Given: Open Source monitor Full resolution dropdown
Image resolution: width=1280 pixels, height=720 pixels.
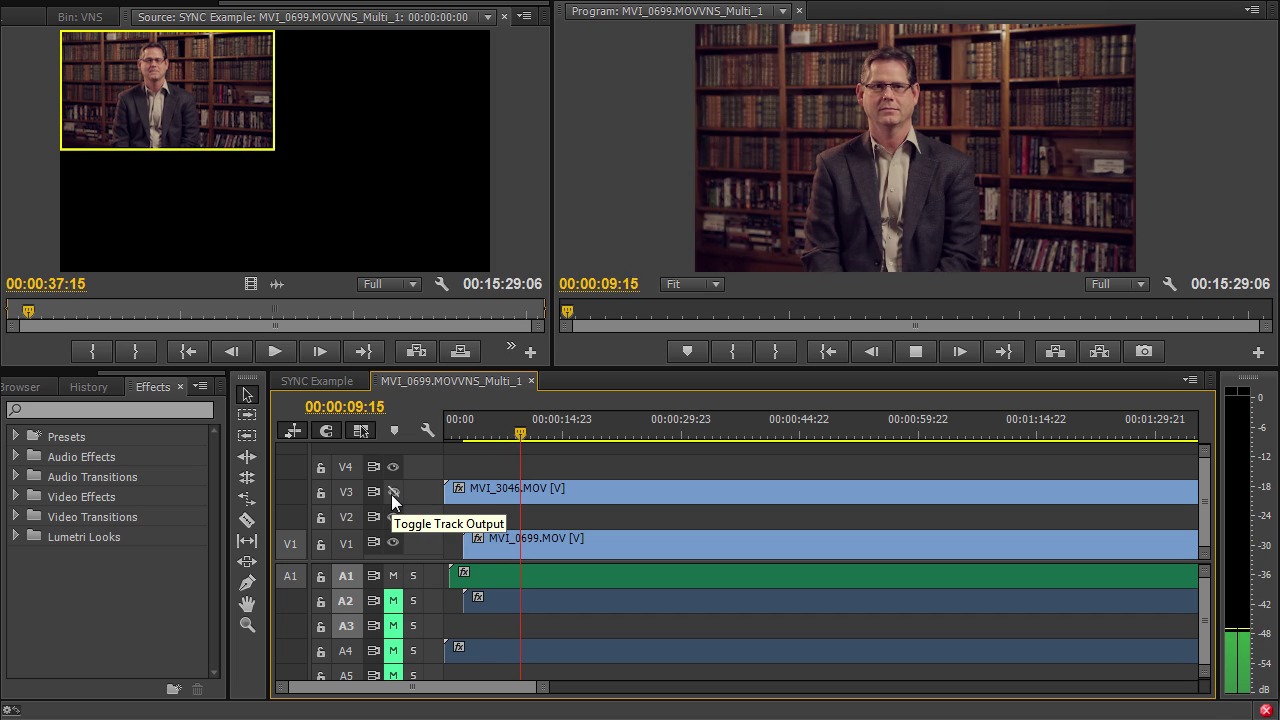Looking at the screenshot, I should [x=390, y=284].
